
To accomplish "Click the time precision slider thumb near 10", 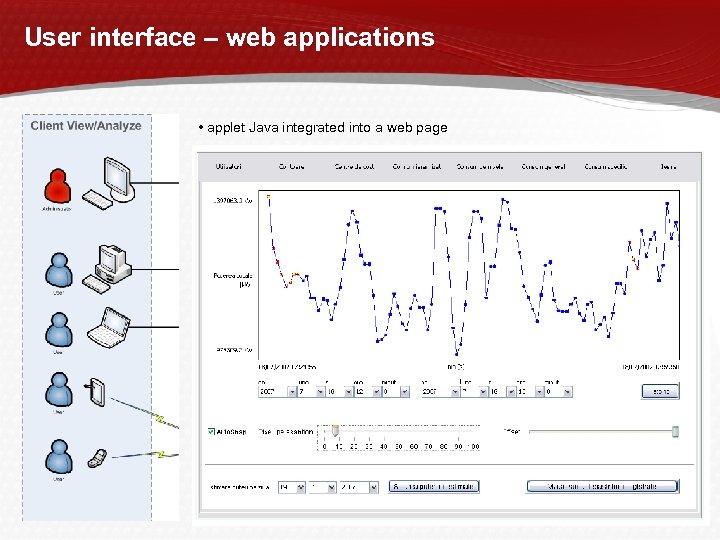I will (x=335, y=431).
